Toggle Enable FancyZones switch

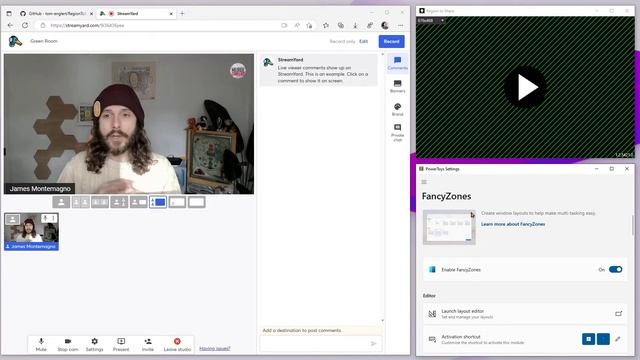(615, 269)
